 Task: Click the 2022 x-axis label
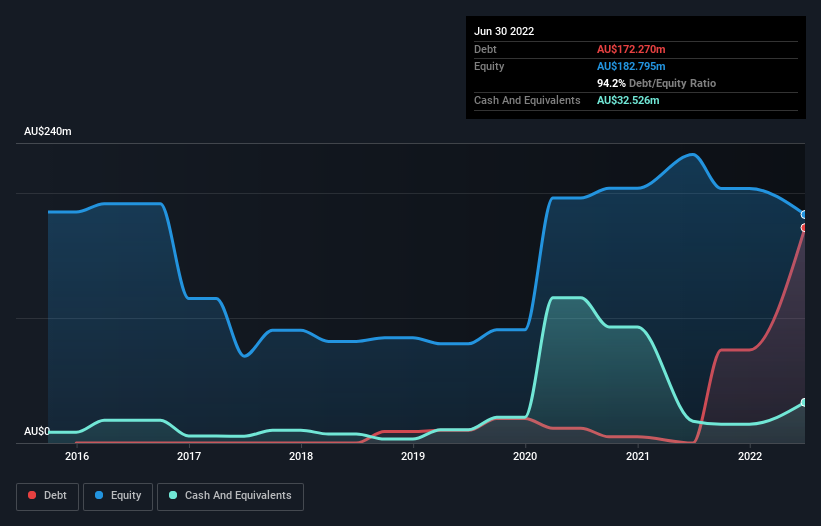[x=750, y=456]
